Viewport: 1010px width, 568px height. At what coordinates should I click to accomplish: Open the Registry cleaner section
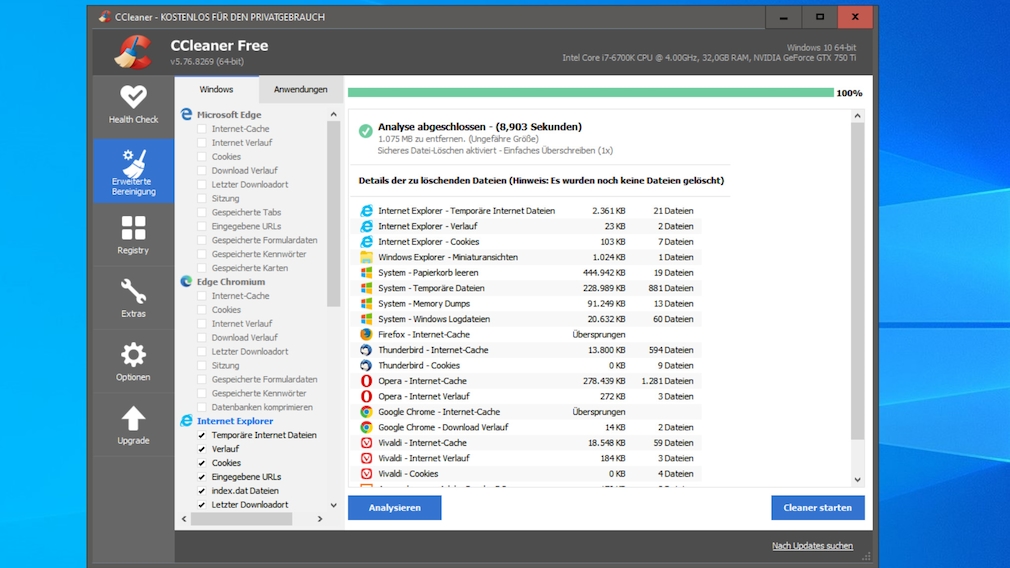tap(133, 235)
